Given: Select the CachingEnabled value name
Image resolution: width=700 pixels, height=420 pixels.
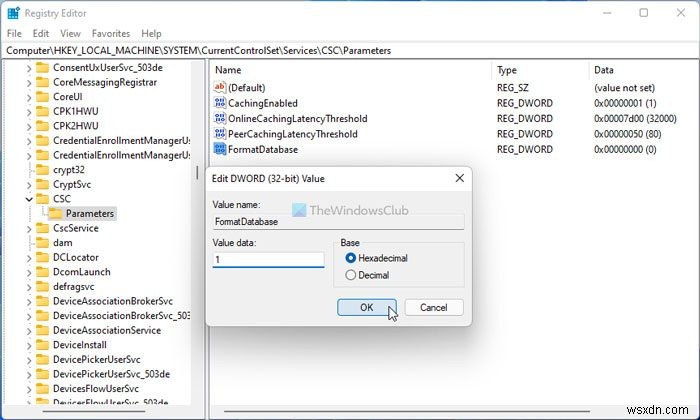Looking at the screenshot, I should click(262, 103).
